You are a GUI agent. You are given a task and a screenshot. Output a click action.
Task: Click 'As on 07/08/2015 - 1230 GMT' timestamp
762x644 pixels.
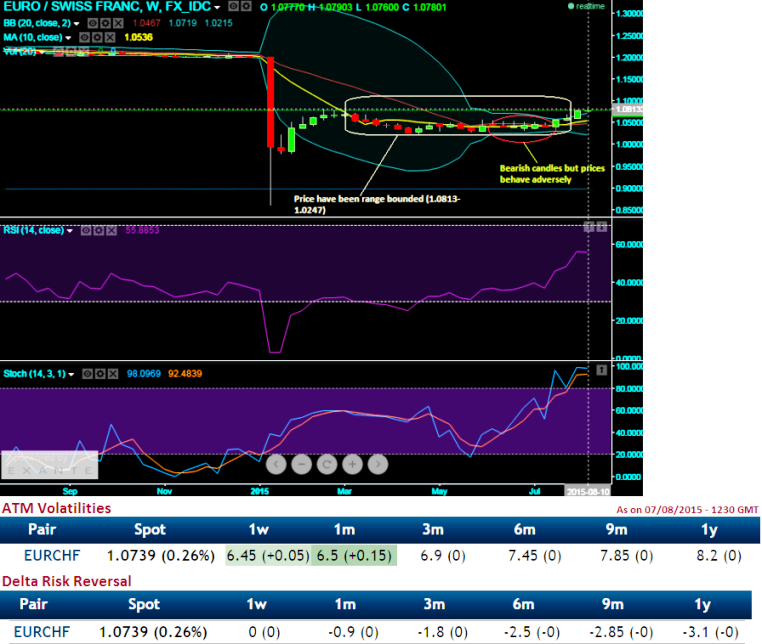(687, 510)
